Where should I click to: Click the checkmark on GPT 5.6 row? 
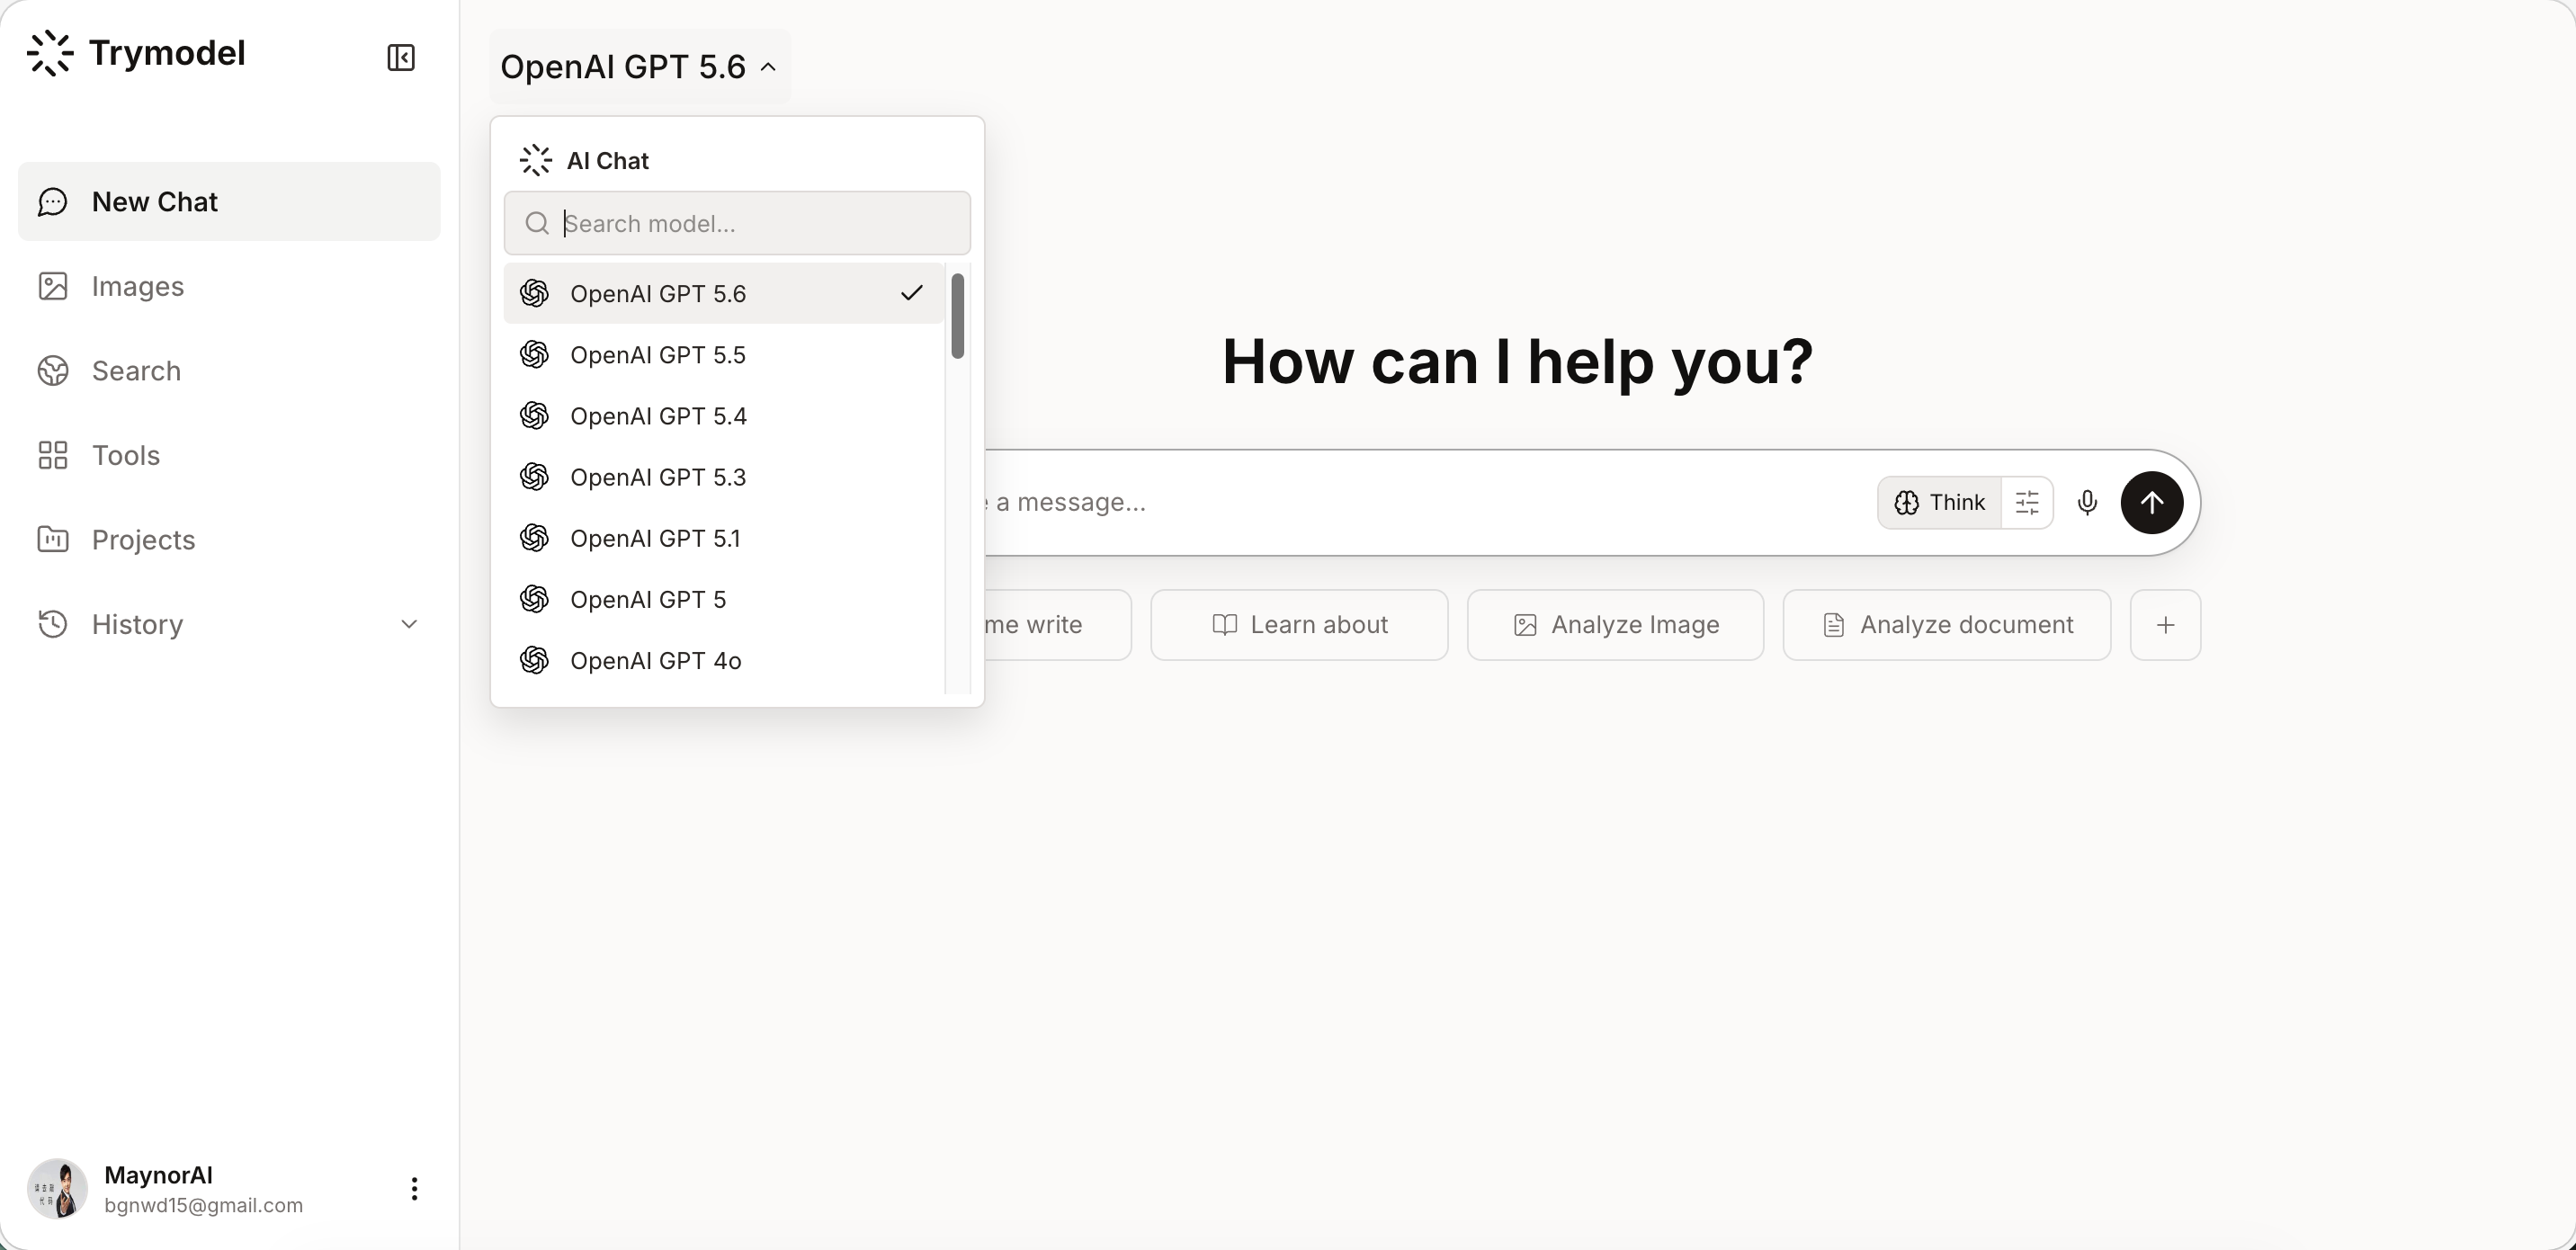click(912, 293)
